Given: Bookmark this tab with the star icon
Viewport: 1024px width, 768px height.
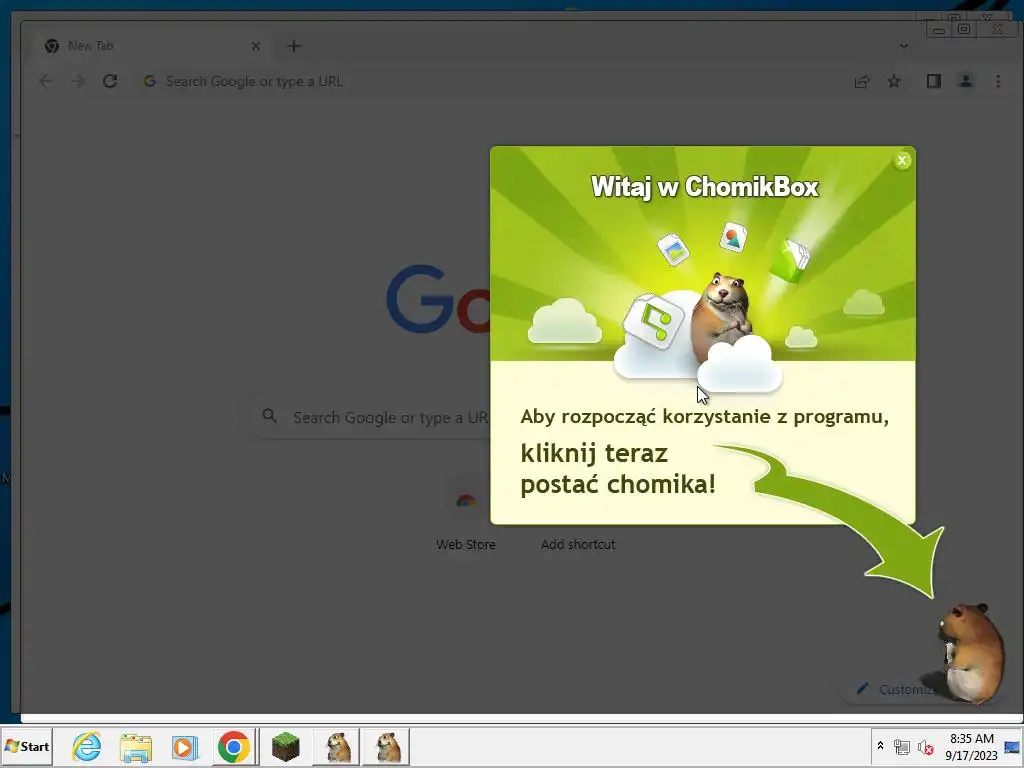Looking at the screenshot, I should pyautogui.click(x=894, y=82).
